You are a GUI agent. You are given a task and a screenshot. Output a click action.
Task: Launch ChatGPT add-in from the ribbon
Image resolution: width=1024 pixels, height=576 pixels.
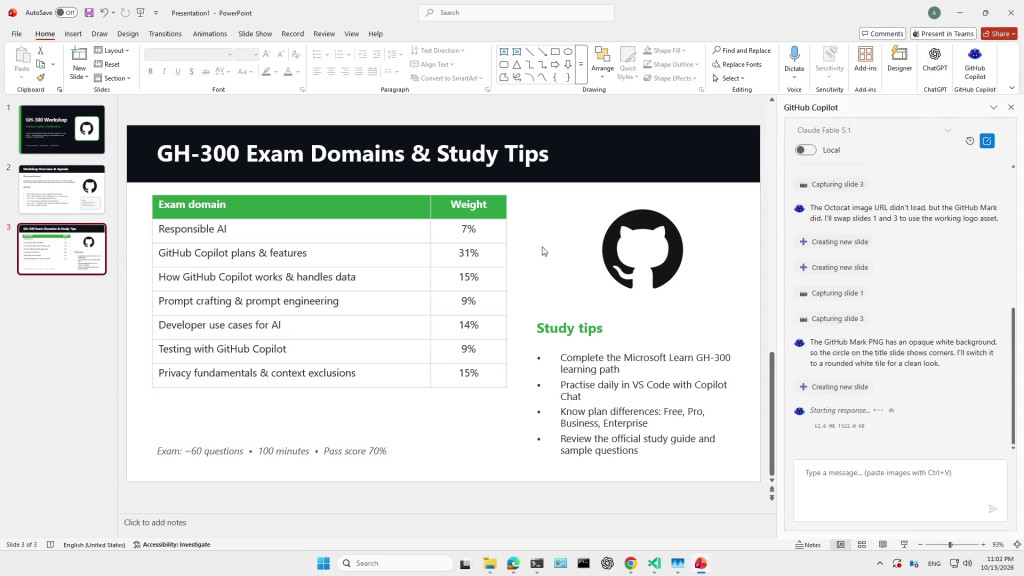click(935, 59)
